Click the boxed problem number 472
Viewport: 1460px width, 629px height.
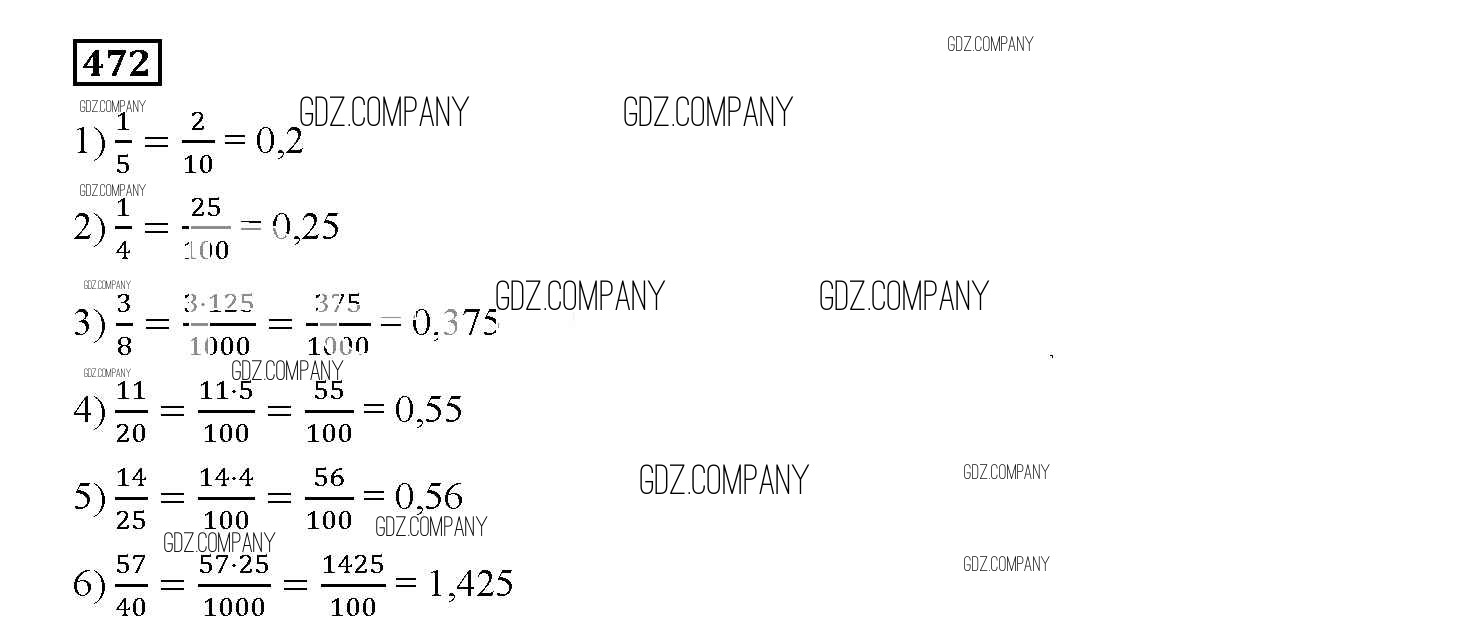click(117, 63)
